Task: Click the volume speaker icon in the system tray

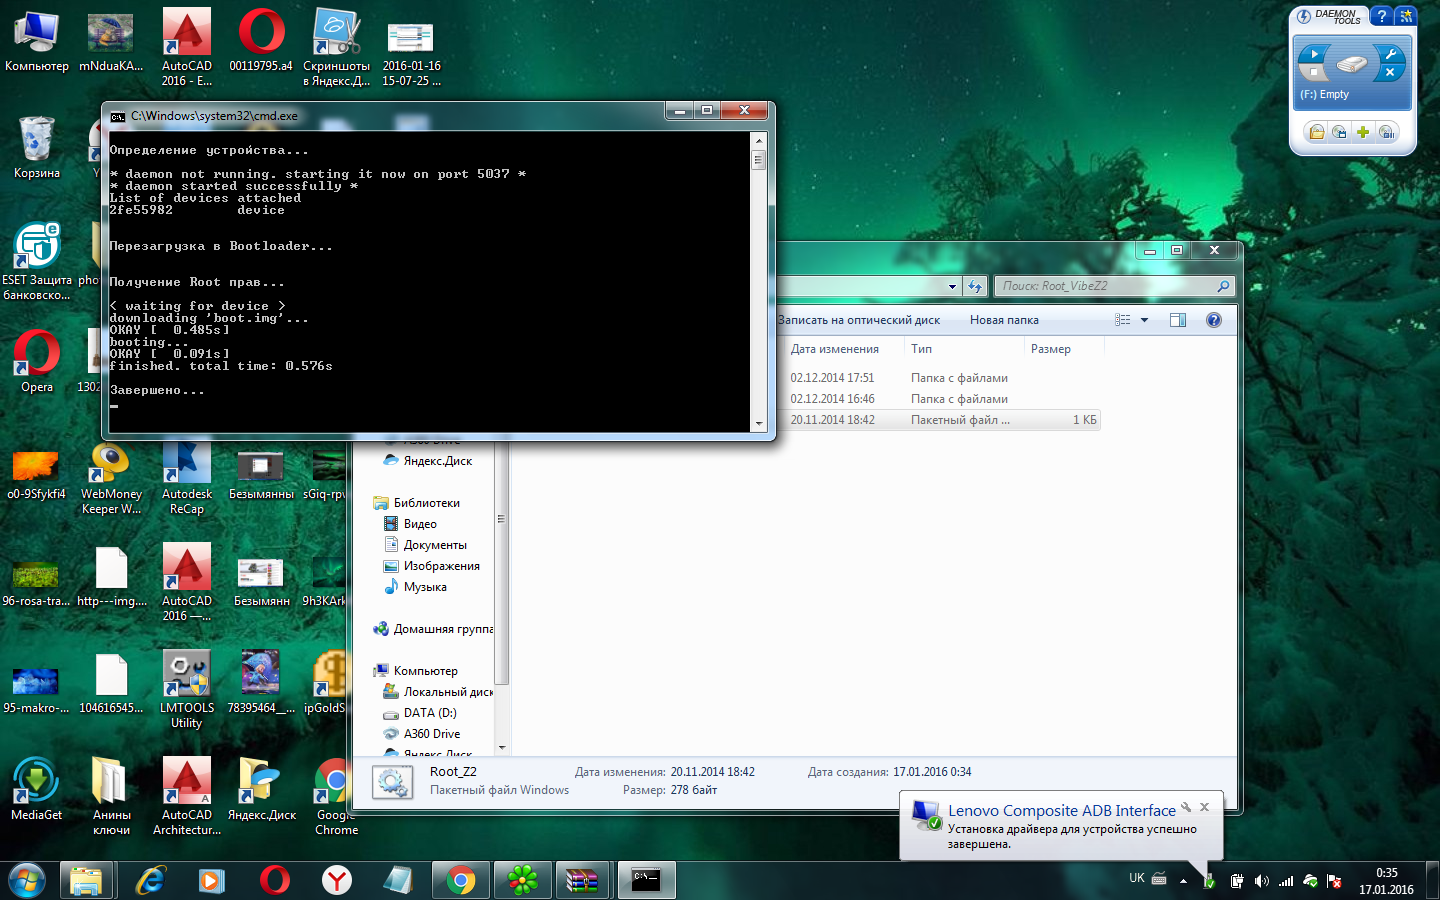Action: [x=1261, y=881]
